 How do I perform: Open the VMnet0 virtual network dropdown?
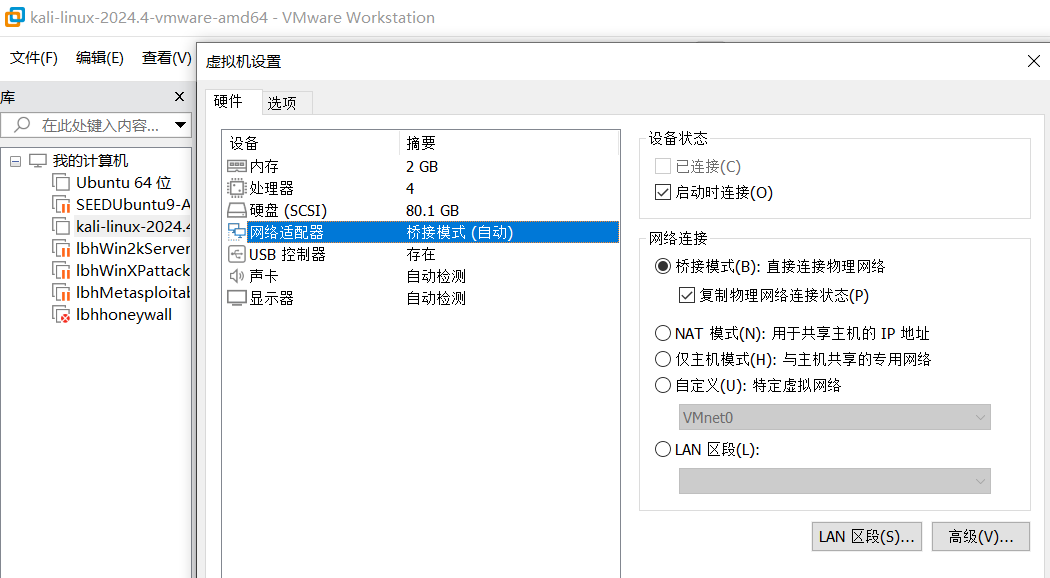[x=834, y=417]
